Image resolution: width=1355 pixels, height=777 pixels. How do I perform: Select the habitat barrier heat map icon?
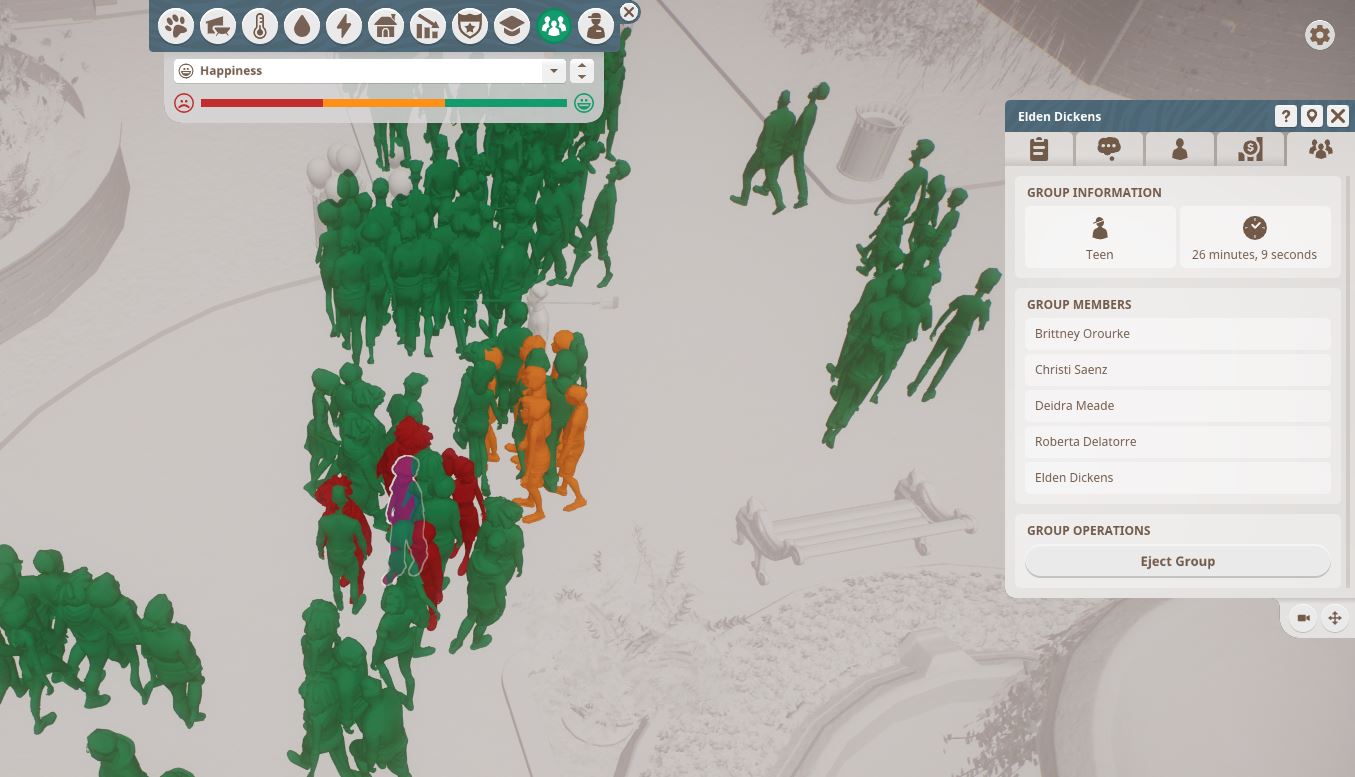(218, 26)
